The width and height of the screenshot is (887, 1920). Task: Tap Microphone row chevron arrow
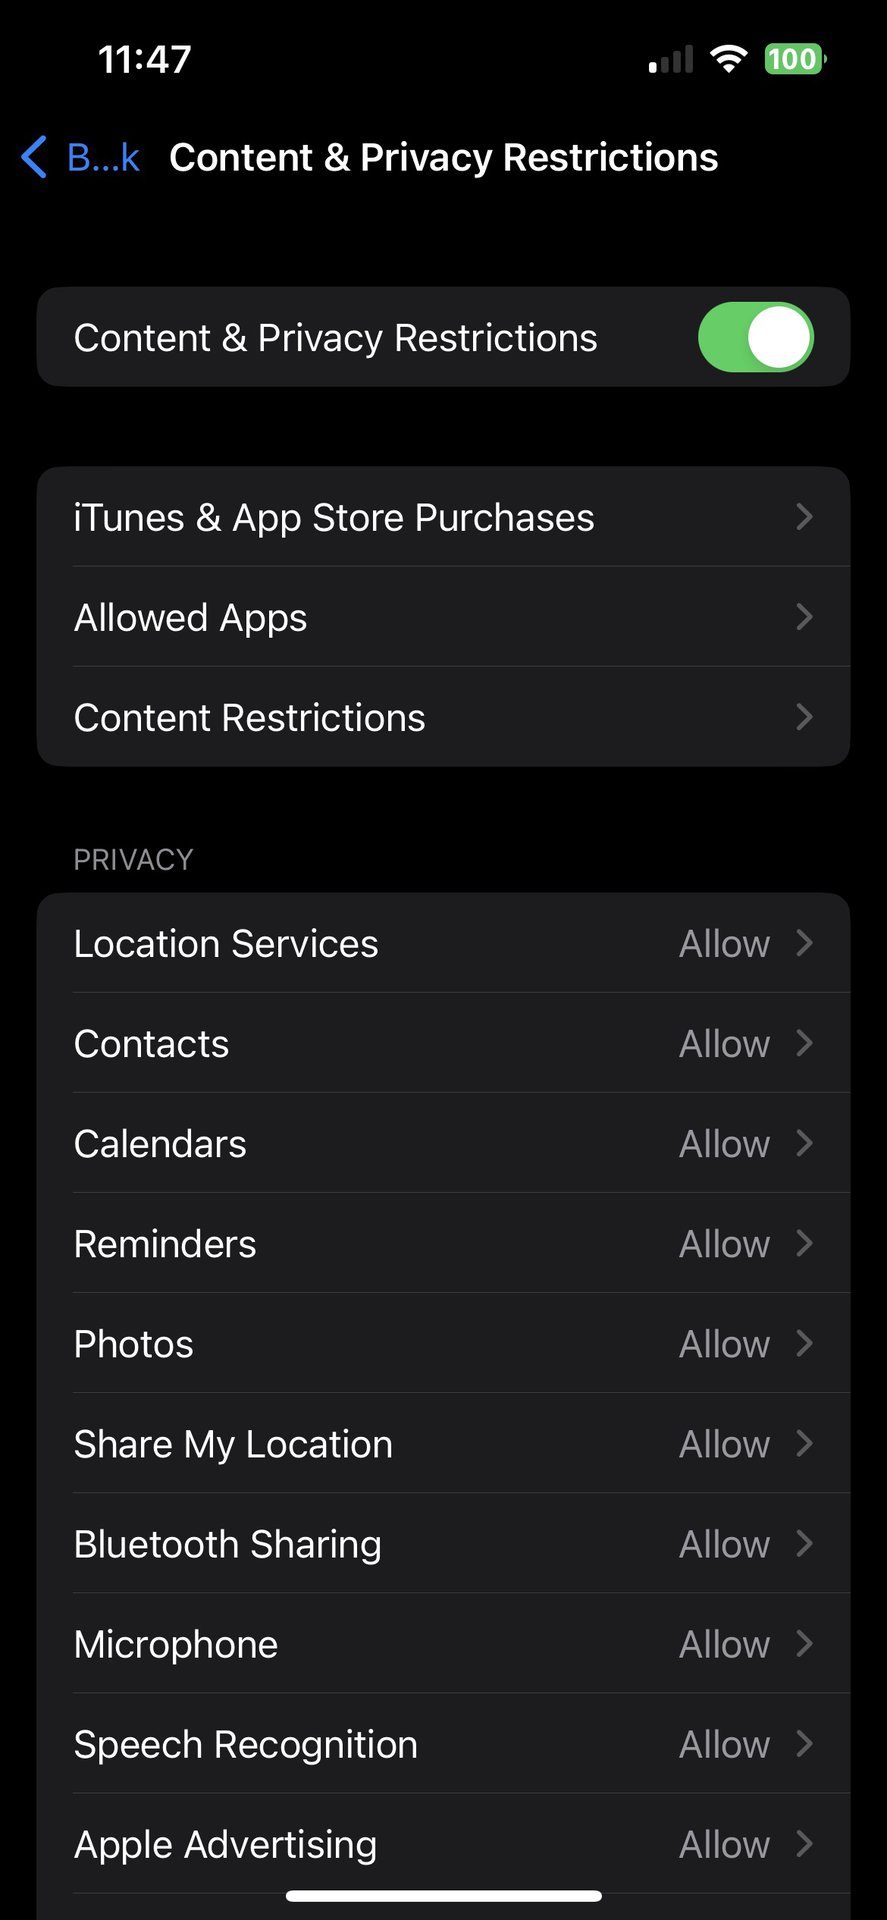tap(804, 1643)
